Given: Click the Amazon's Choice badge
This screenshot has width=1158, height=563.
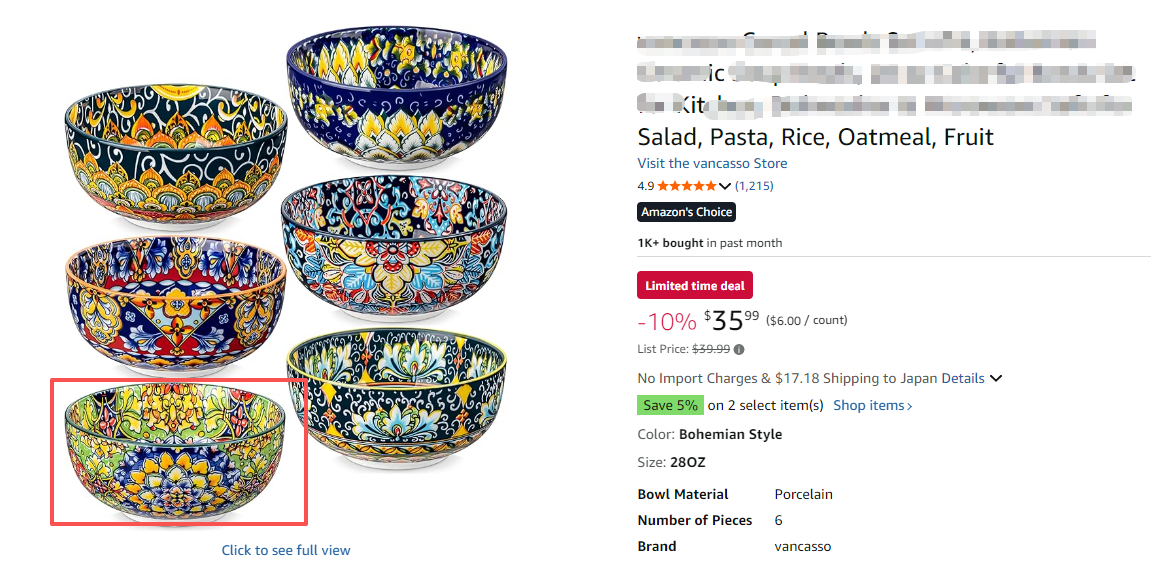Looking at the screenshot, I should coord(687,212).
